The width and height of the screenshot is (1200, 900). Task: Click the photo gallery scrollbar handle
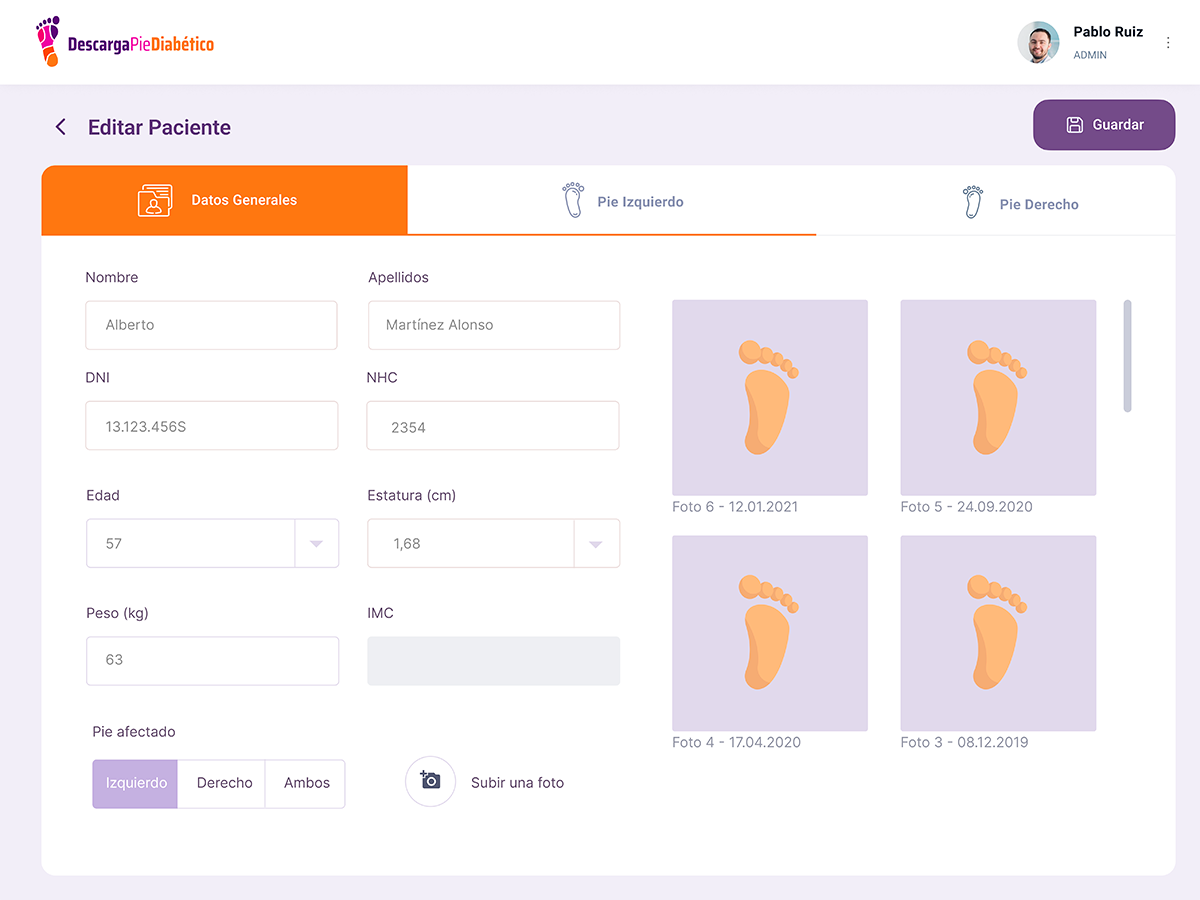pos(1127,356)
